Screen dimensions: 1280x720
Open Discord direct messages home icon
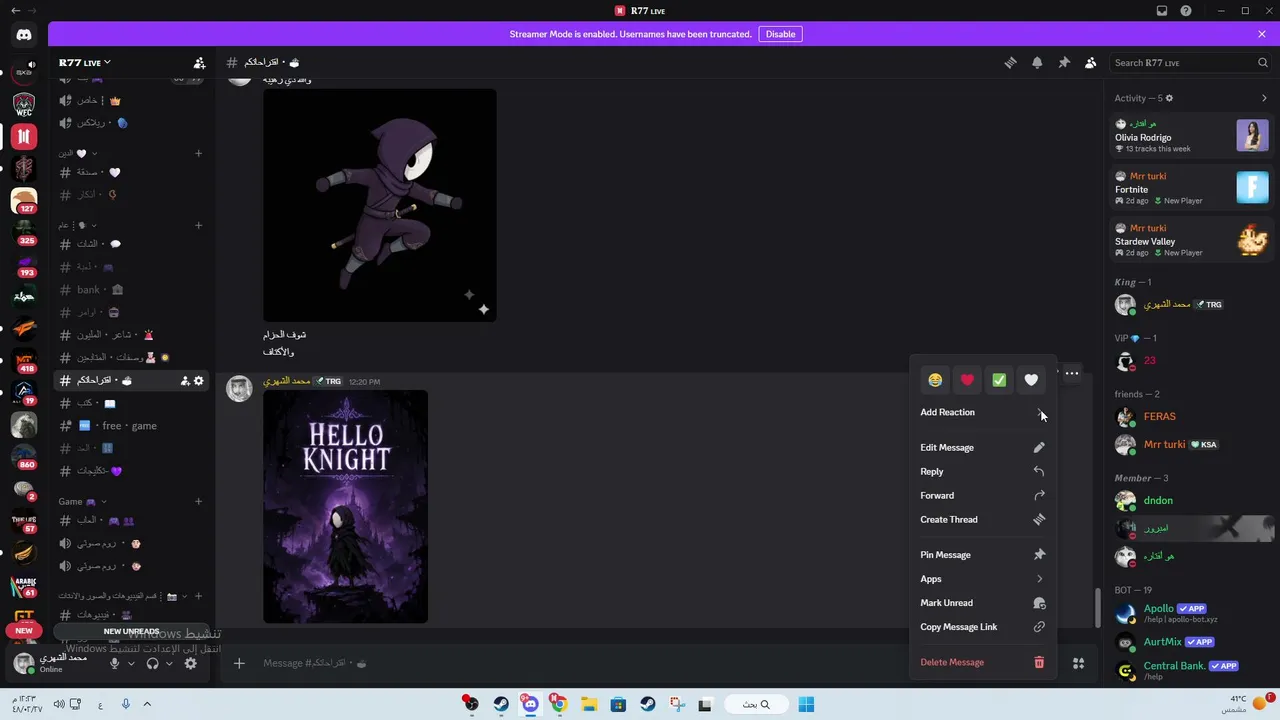24,35
